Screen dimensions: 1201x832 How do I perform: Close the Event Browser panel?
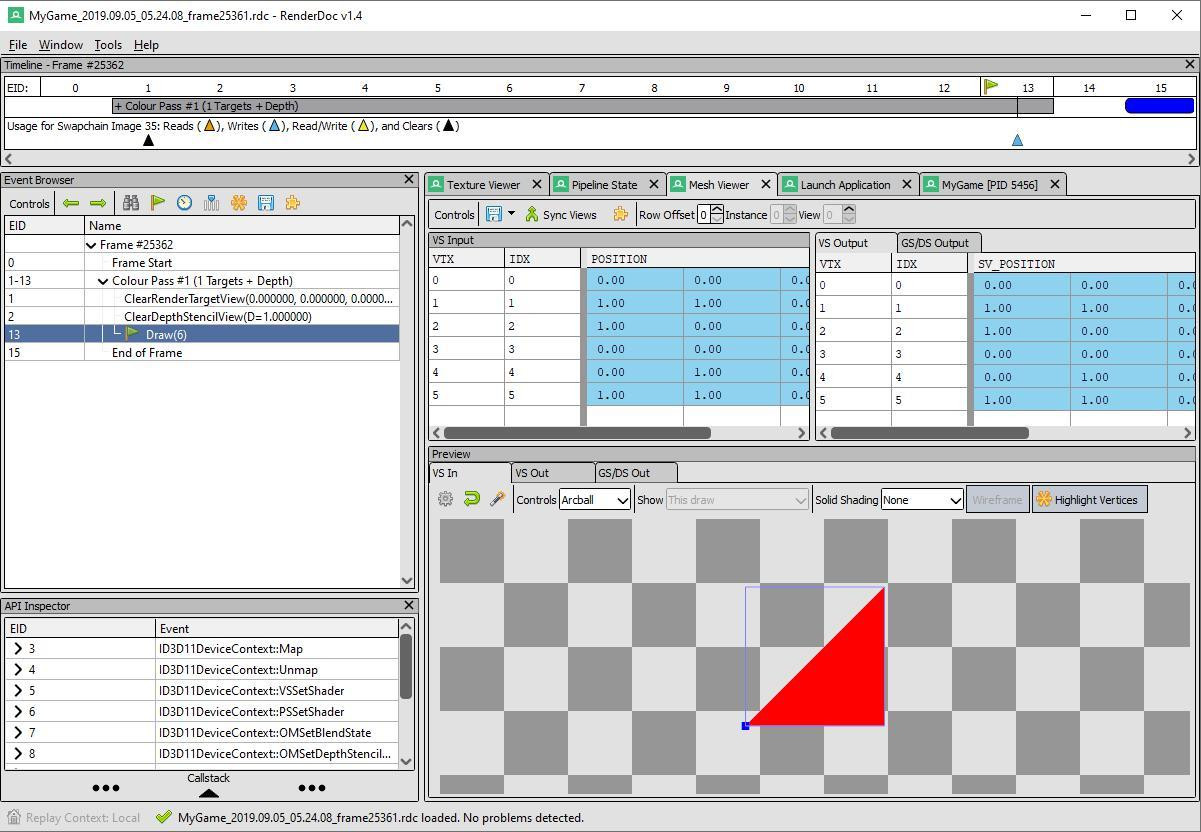(408, 180)
